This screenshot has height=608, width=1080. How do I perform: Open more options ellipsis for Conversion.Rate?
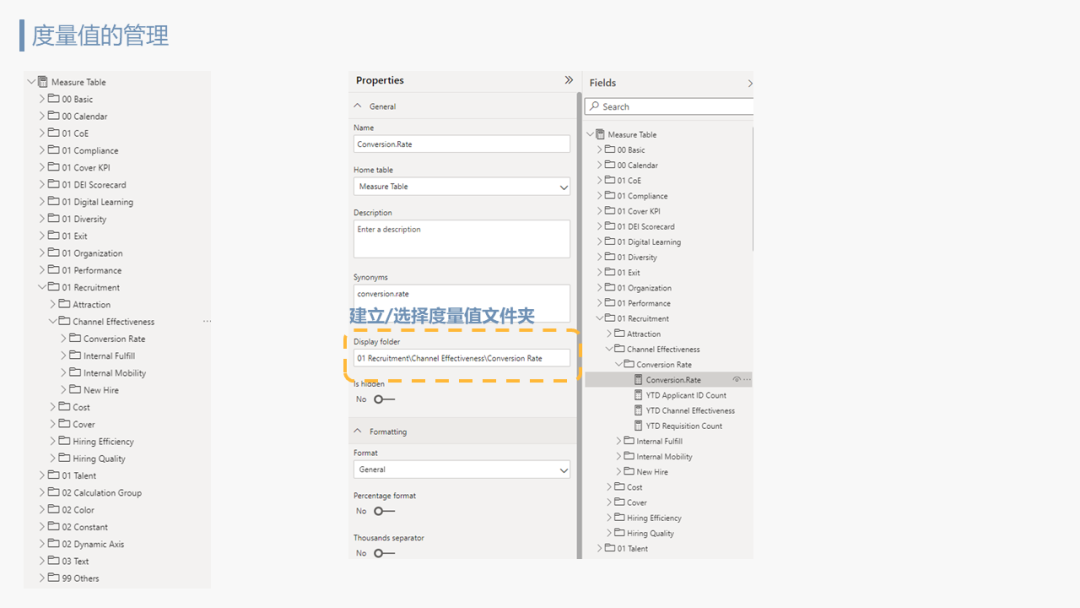tap(747, 380)
